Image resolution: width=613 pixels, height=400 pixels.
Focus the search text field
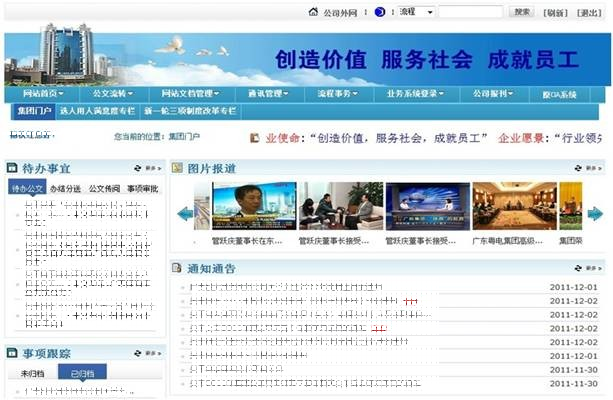click(470, 12)
